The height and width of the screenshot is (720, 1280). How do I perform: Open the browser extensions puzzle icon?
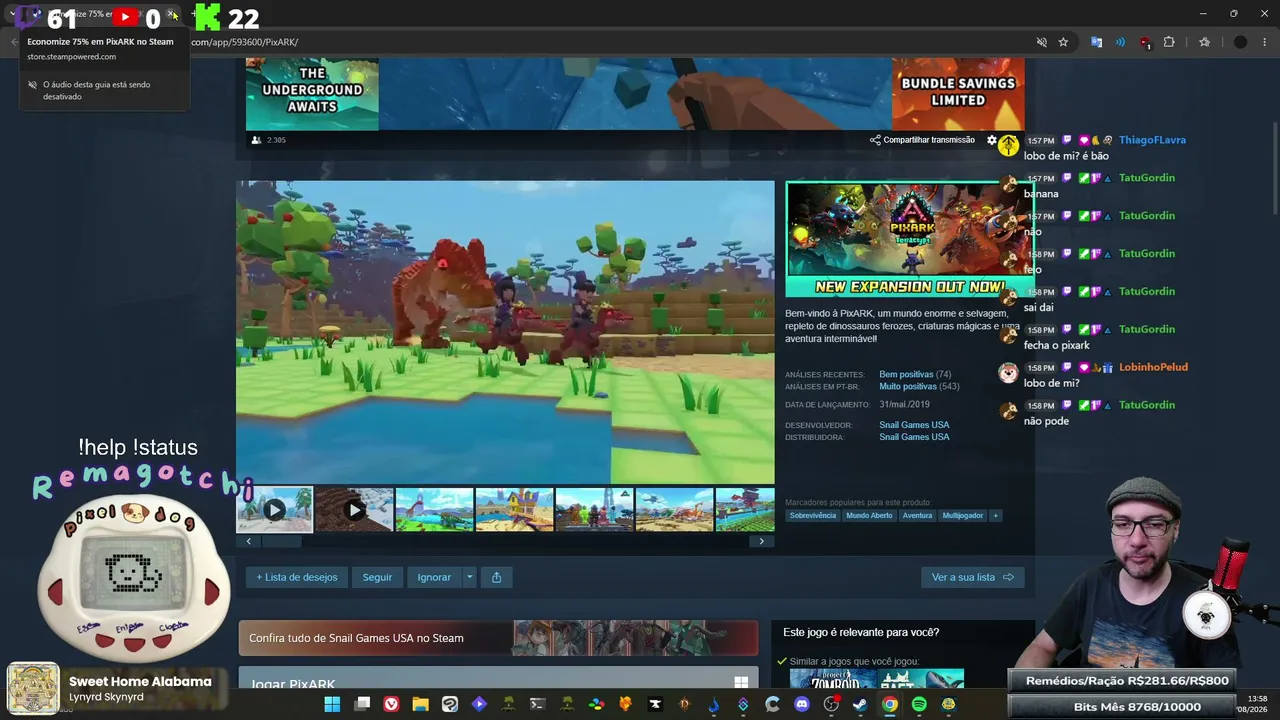click(x=1169, y=42)
